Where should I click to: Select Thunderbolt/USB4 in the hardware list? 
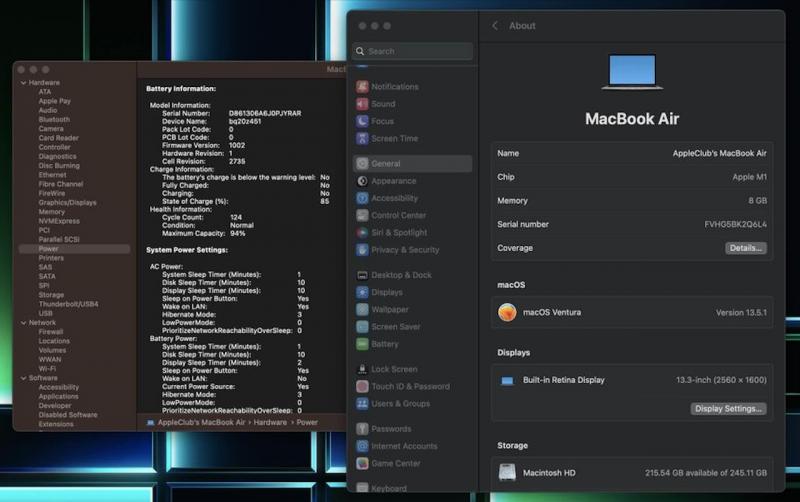68,304
